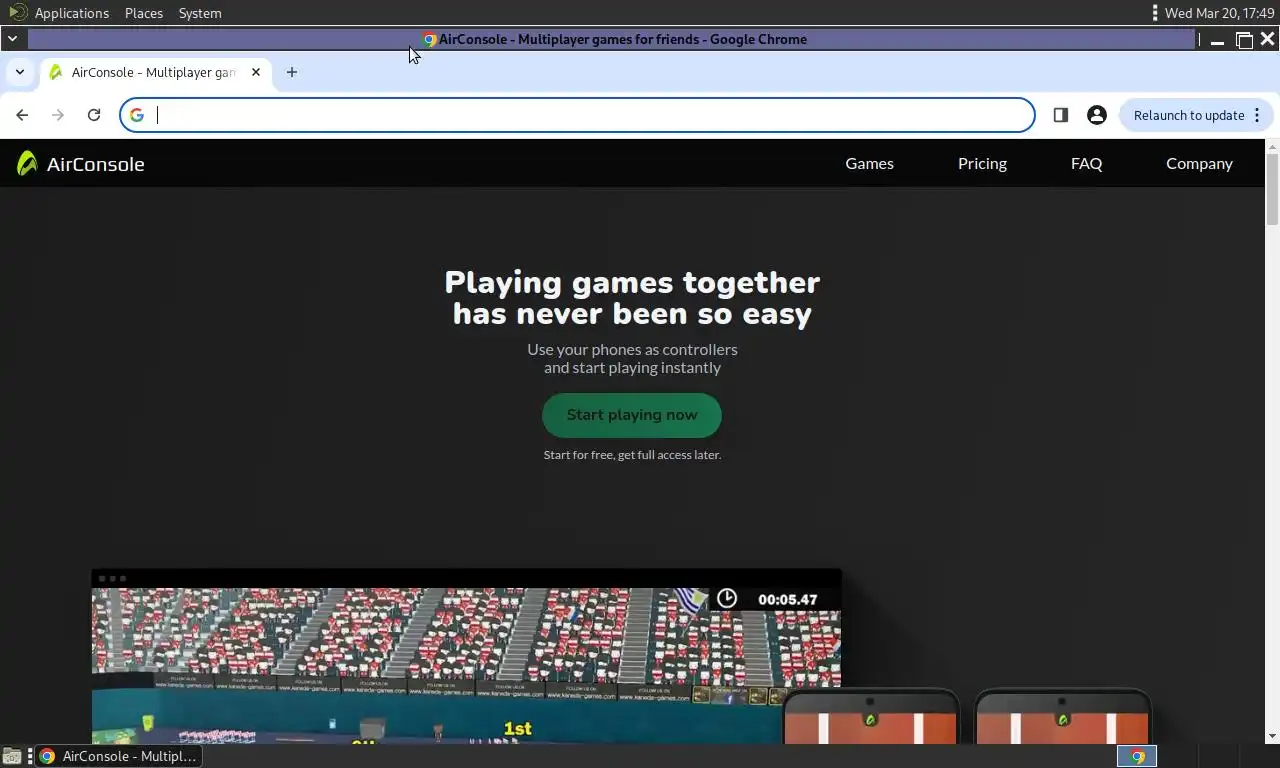The height and width of the screenshot is (768, 1280).
Task: Open the Company menu item
Action: coord(1199,163)
